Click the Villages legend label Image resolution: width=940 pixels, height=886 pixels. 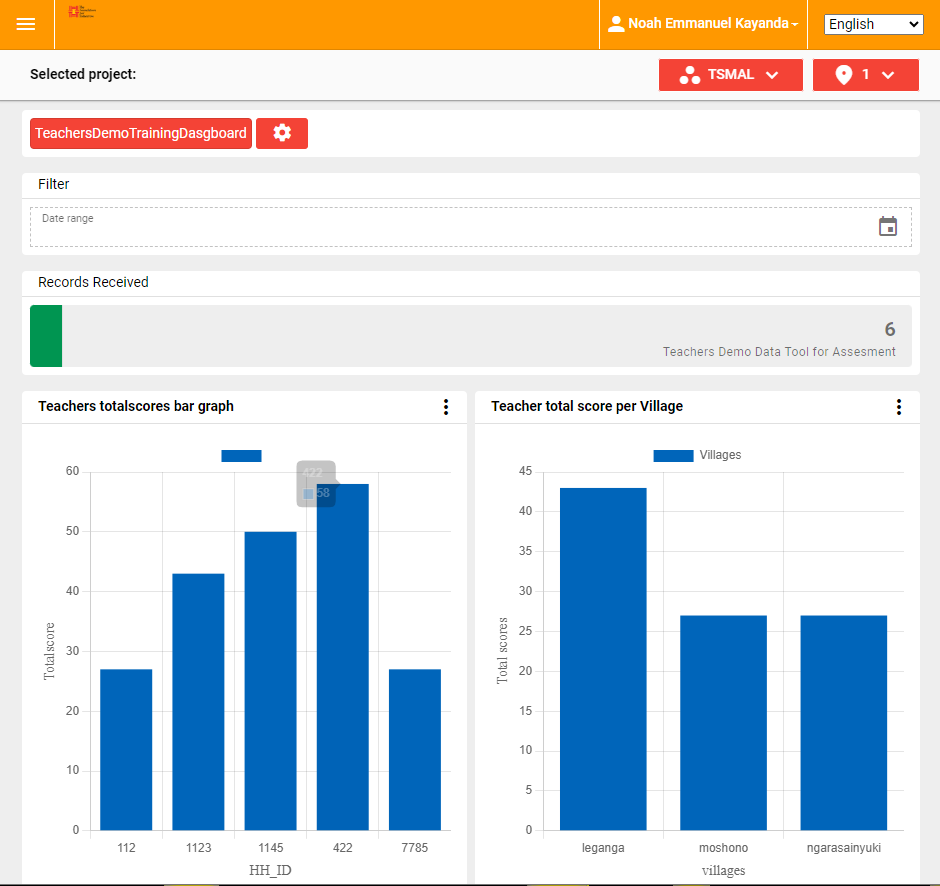(x=720, y=455)
